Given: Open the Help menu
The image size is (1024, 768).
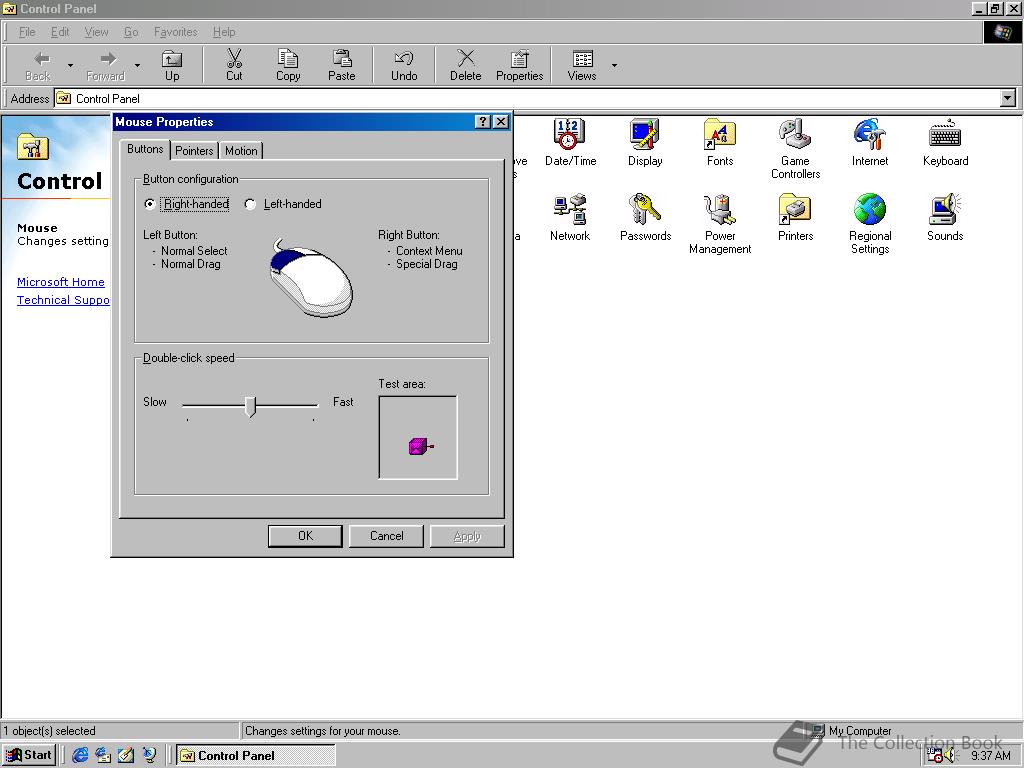Looking at the screenshot, I should pos(224,32).
